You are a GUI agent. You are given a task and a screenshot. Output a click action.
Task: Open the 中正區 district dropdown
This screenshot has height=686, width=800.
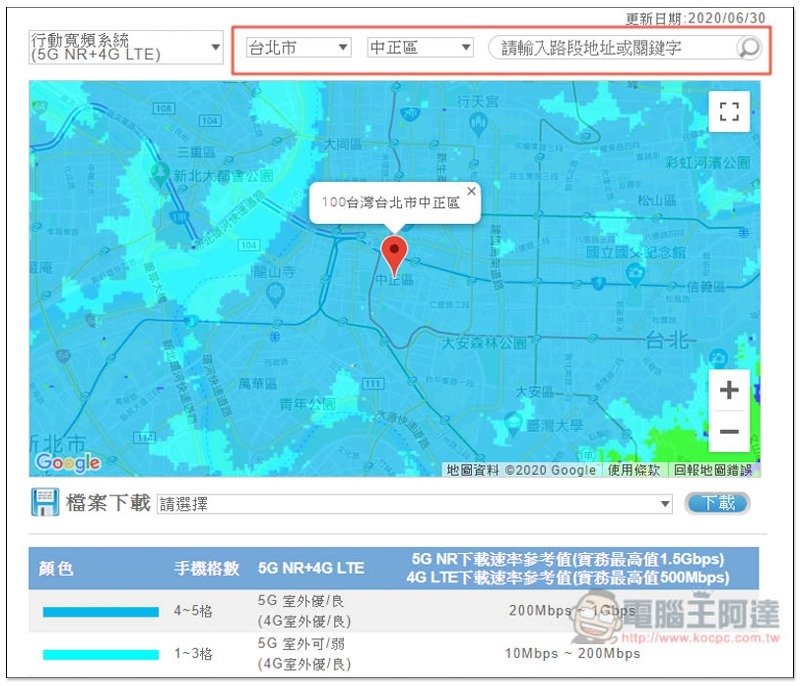[420, 47]
